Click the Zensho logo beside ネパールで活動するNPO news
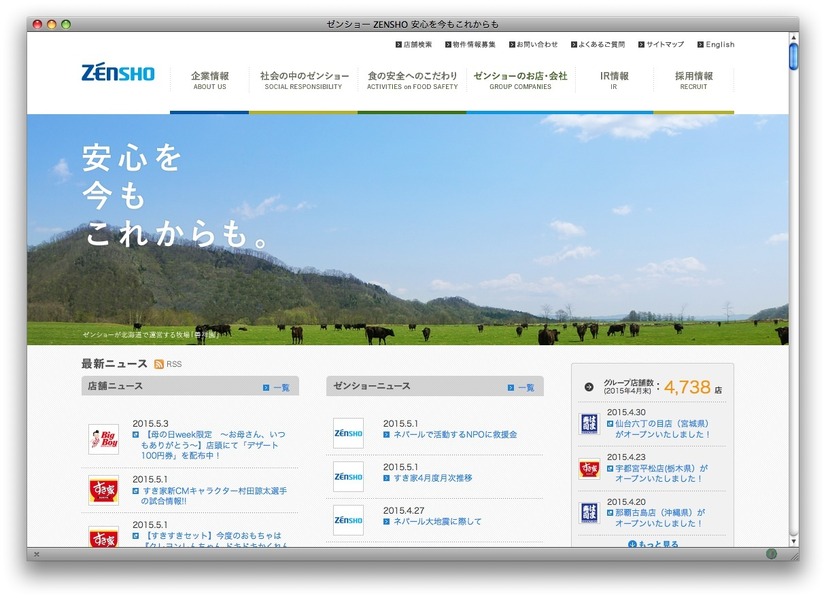 tap(348, 433)
